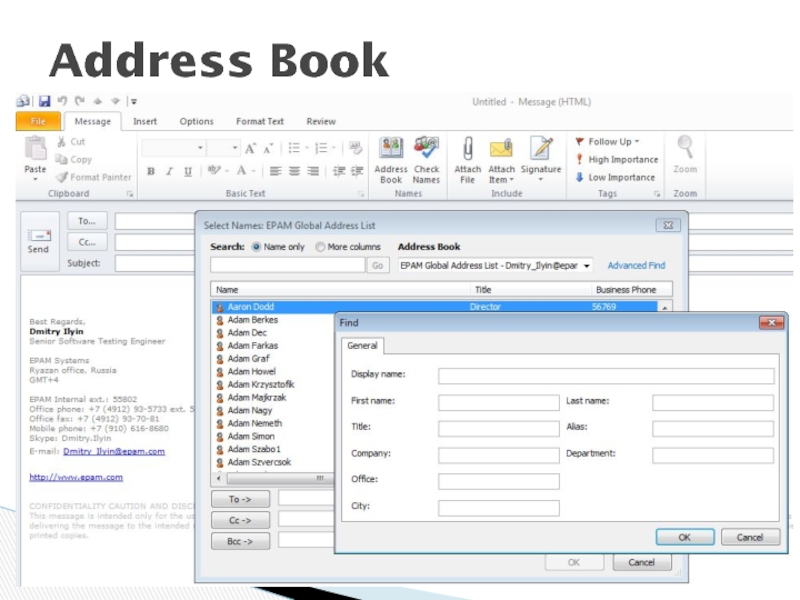Toggle High Importance flag
Image resolution: width=800 pixels, height=600 pixels.
coord(617,160)
